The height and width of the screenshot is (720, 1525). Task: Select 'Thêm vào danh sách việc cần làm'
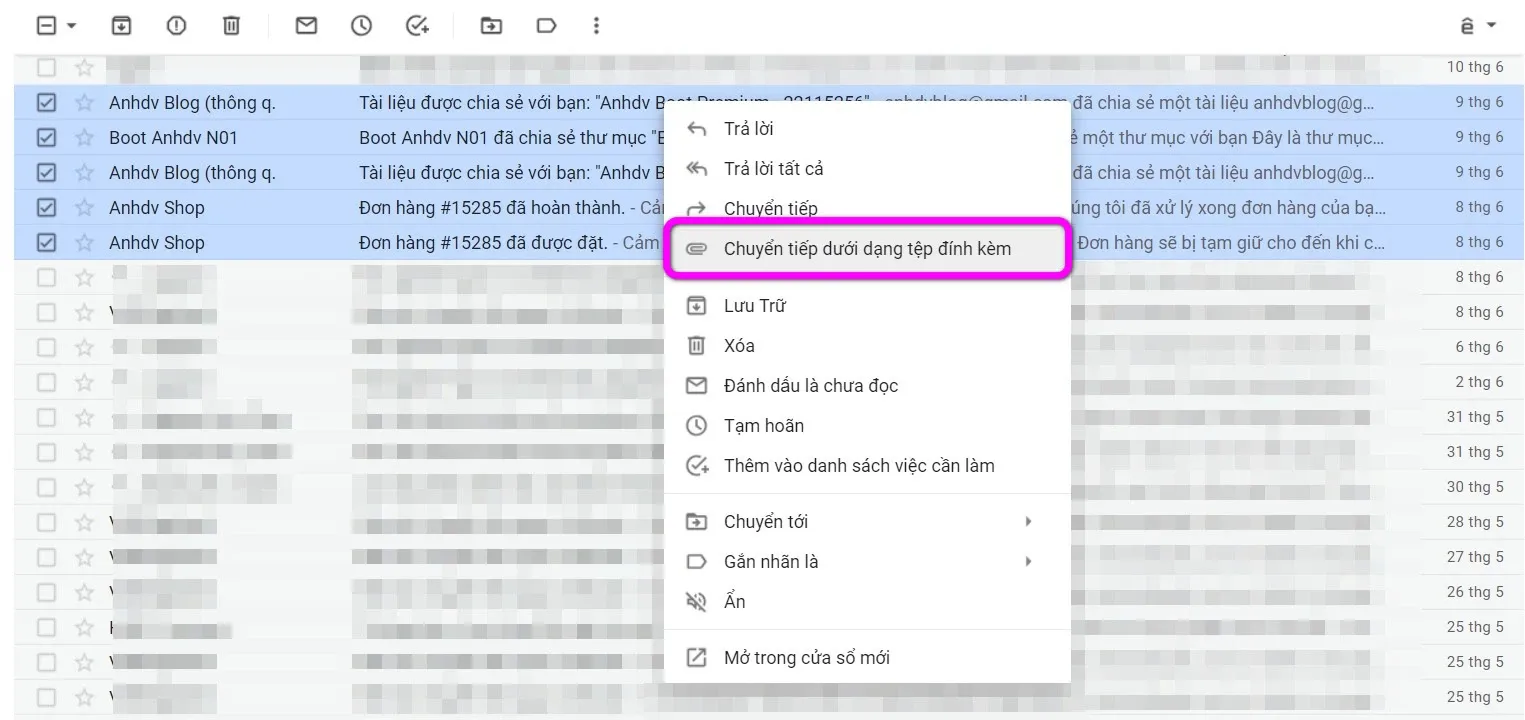click(867, 466)
